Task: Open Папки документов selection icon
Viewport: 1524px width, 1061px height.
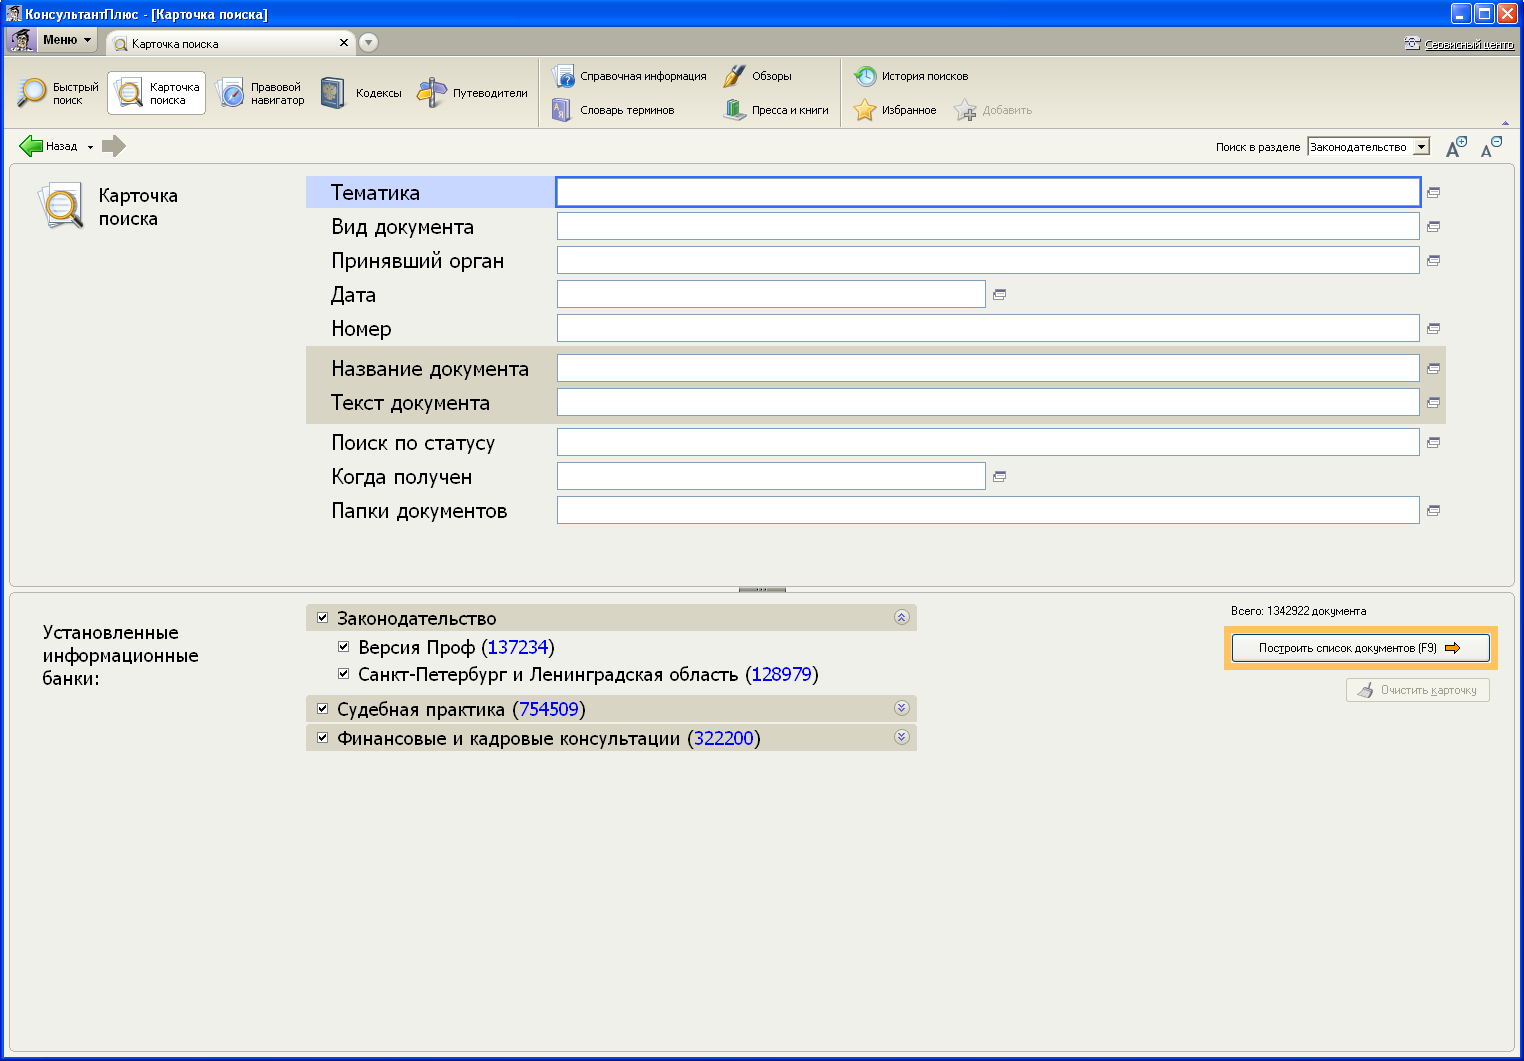Action: pos(1433,510)
